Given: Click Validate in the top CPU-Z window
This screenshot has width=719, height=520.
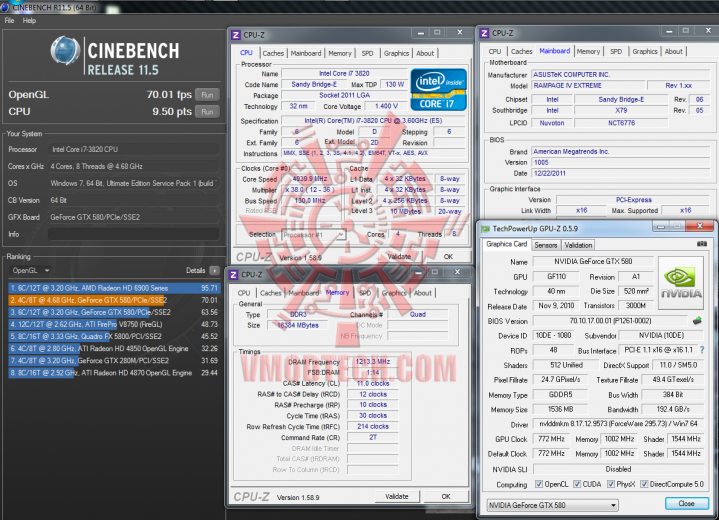Looking at the screenshot, I should click(399, 256).
